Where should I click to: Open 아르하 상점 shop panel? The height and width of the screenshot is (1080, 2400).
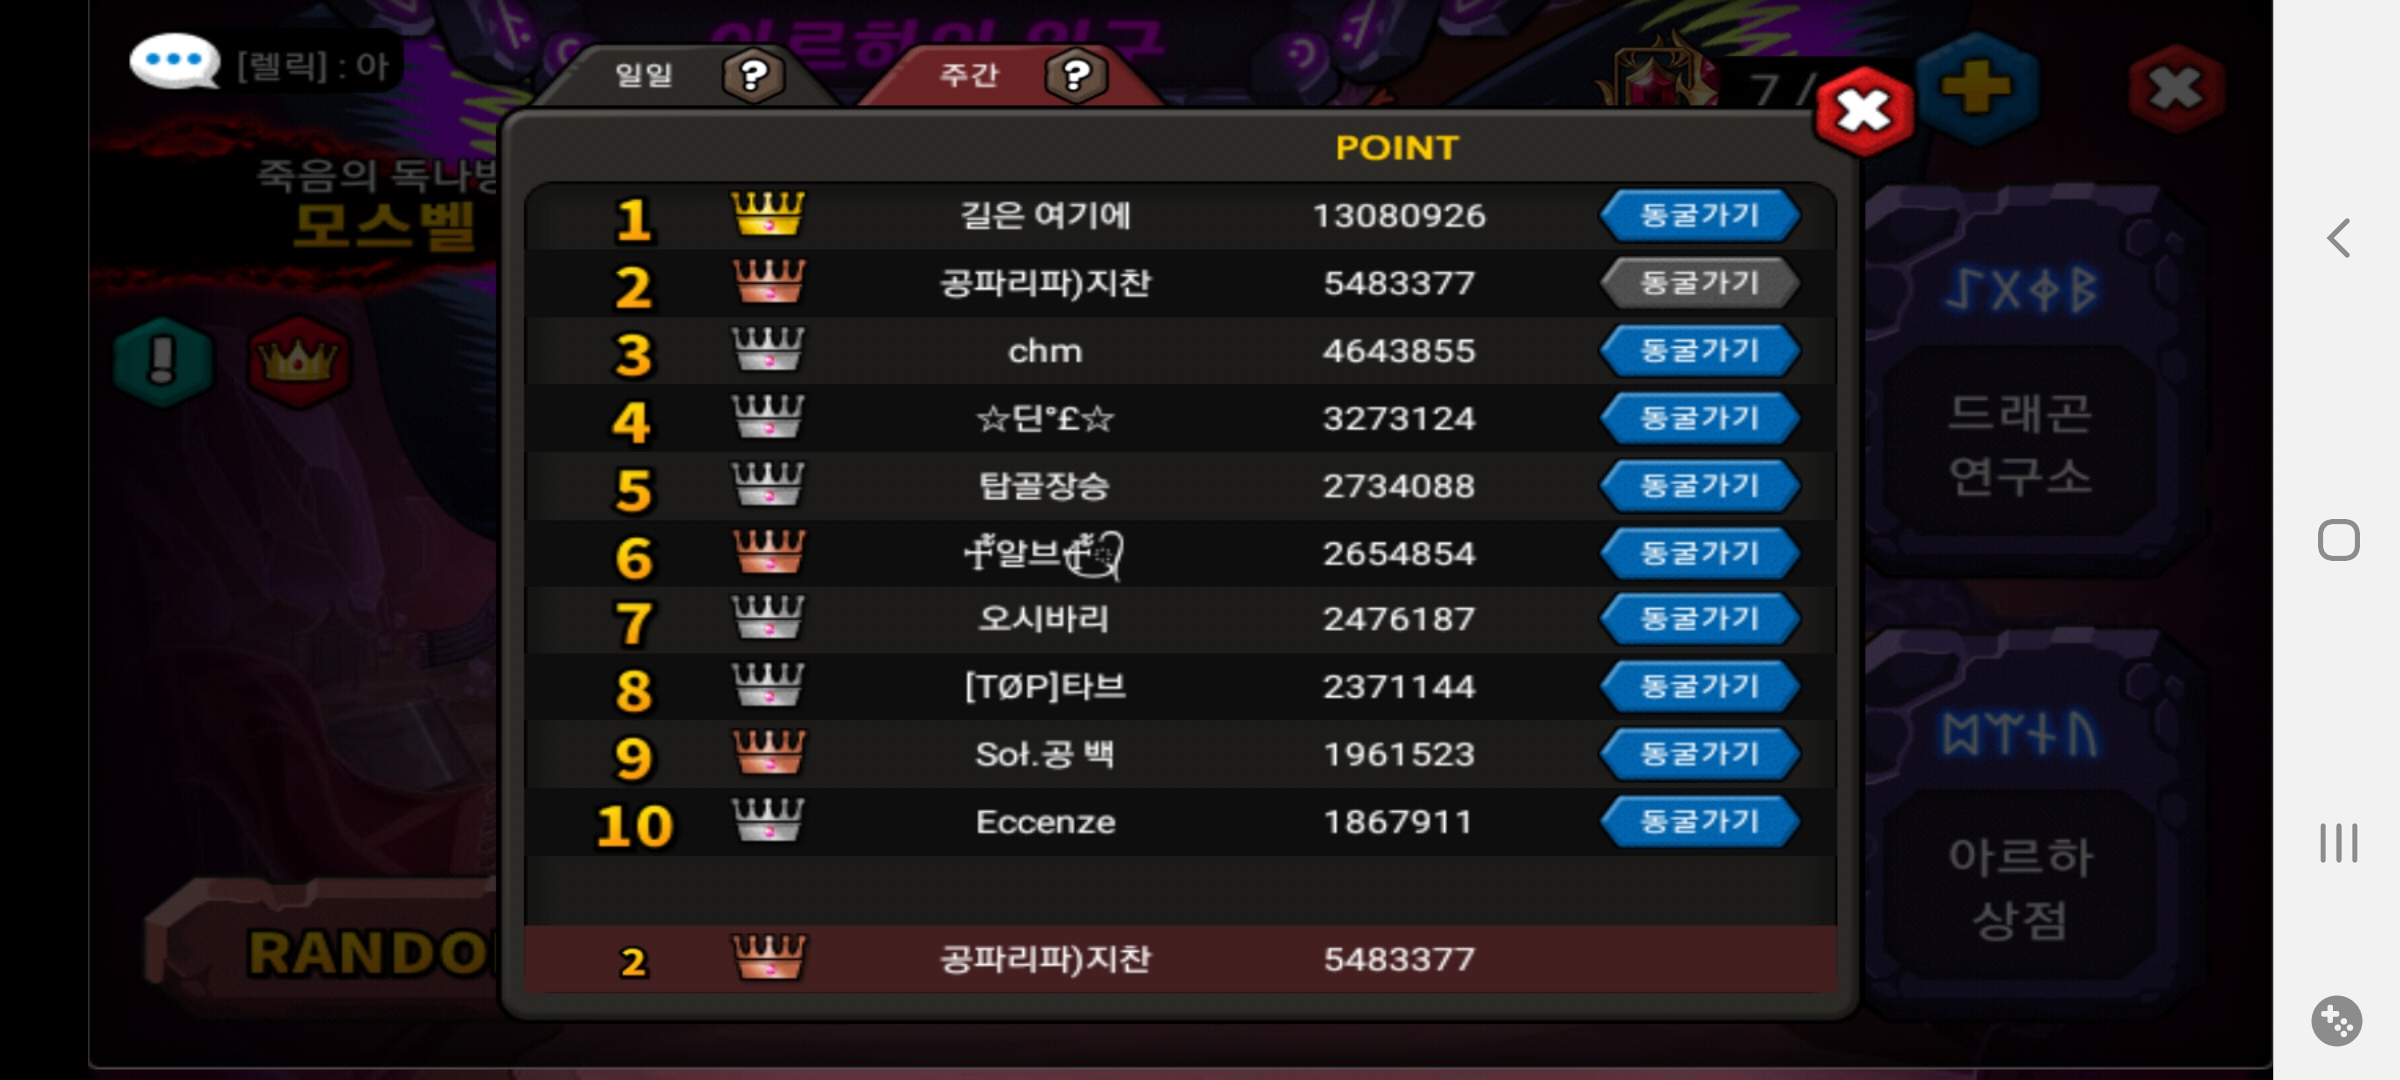tap(2020, 887)
